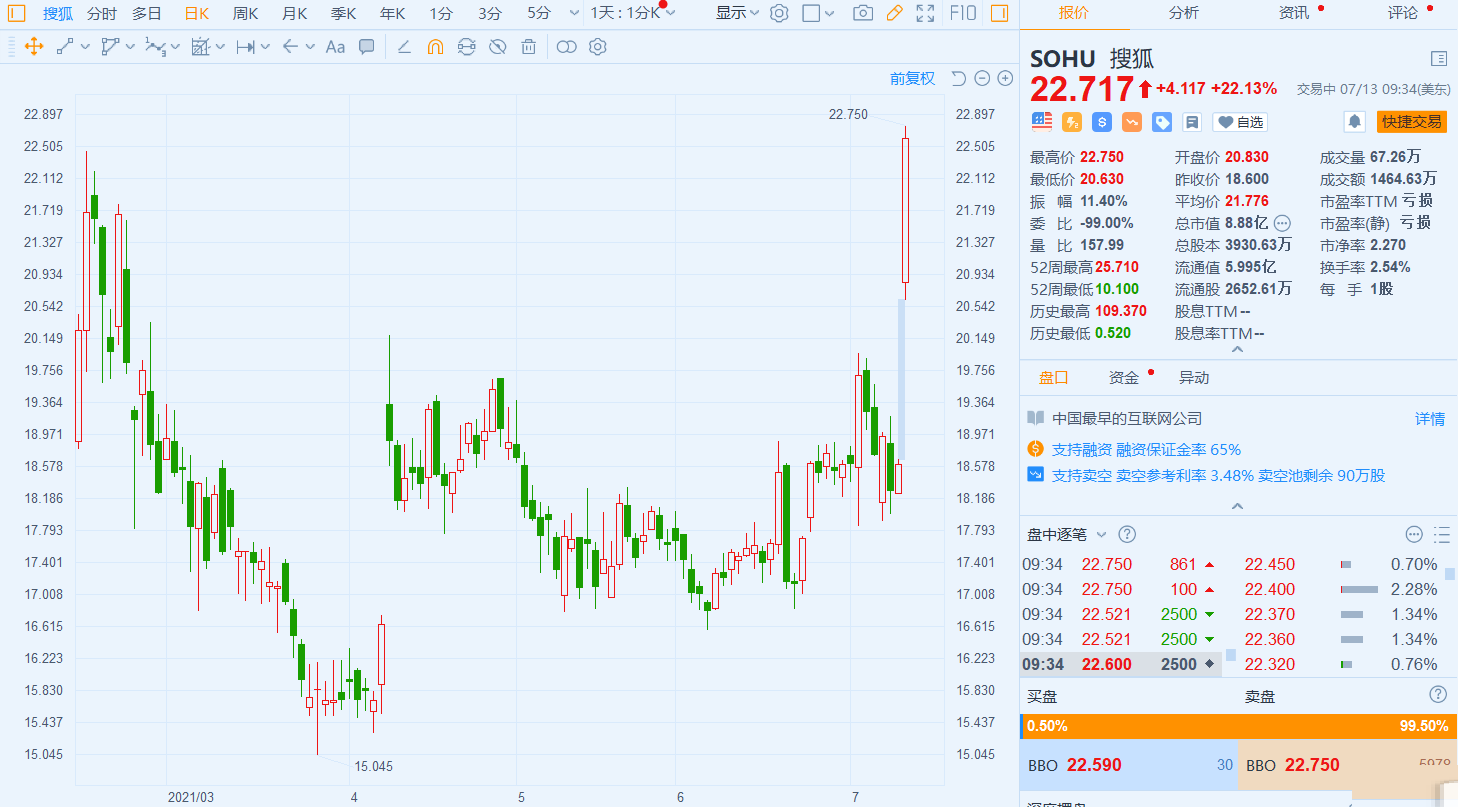Click the US market flag icon
The width and height of the screenshot is (1458, 807).
(x=1042, y=122)
